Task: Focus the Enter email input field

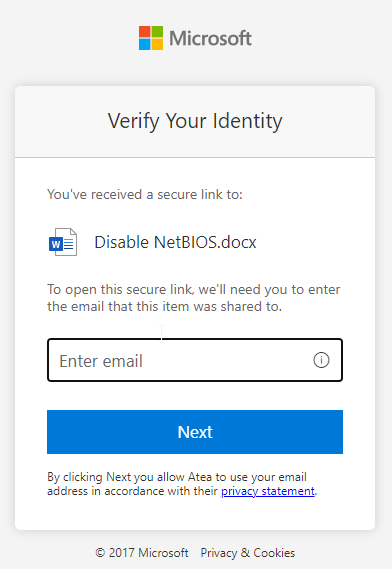Action: click(195, 360)
